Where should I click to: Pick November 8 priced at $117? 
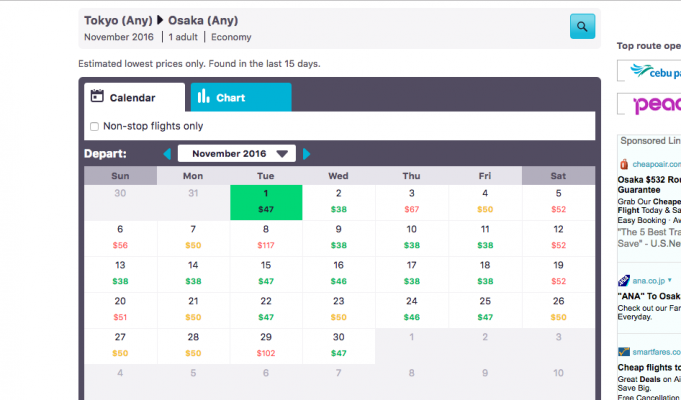[265, 237]
